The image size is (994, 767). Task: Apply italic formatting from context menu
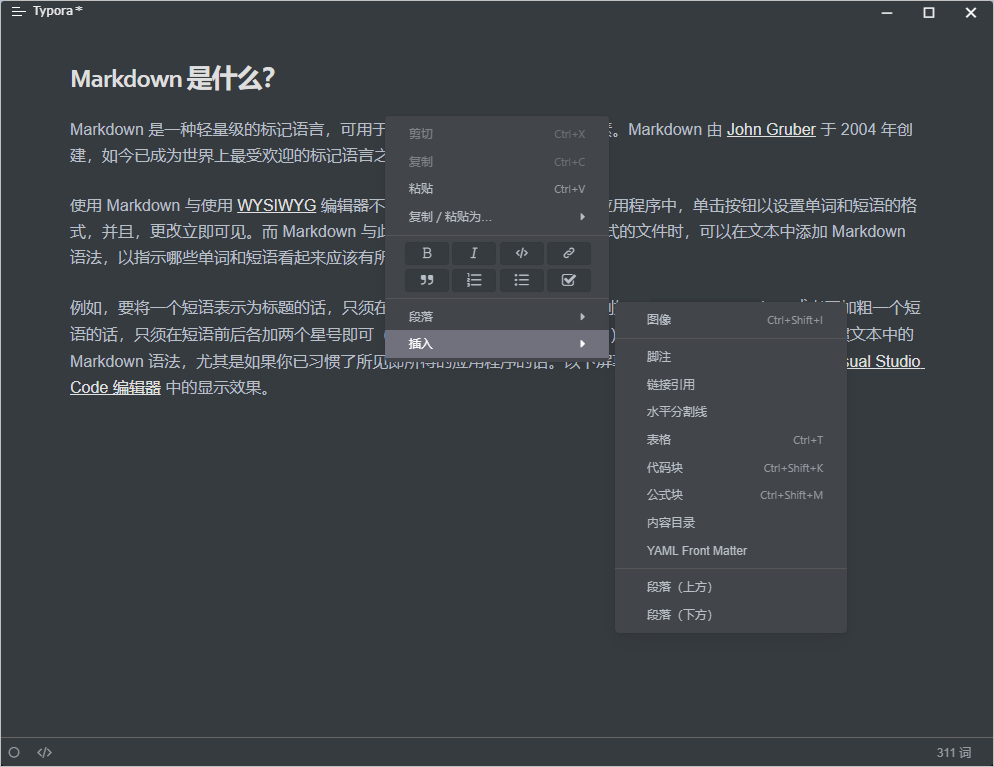click(x=474, y=253)
